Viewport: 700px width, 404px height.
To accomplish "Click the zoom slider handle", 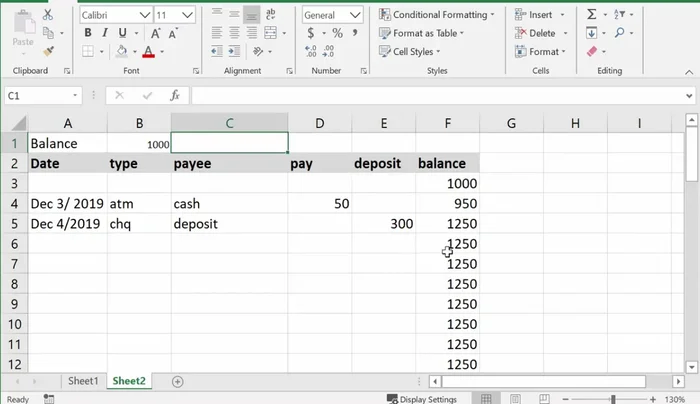I will coord(613,399).
